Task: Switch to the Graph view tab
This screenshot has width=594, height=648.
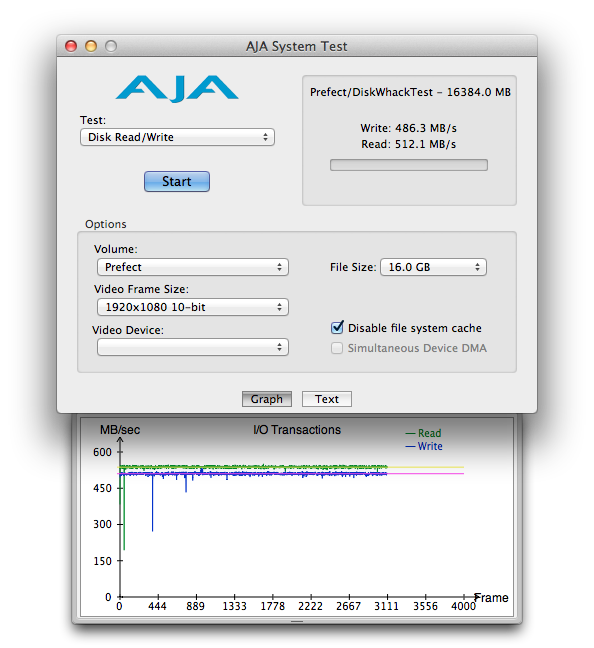Action: pos(267,399)
